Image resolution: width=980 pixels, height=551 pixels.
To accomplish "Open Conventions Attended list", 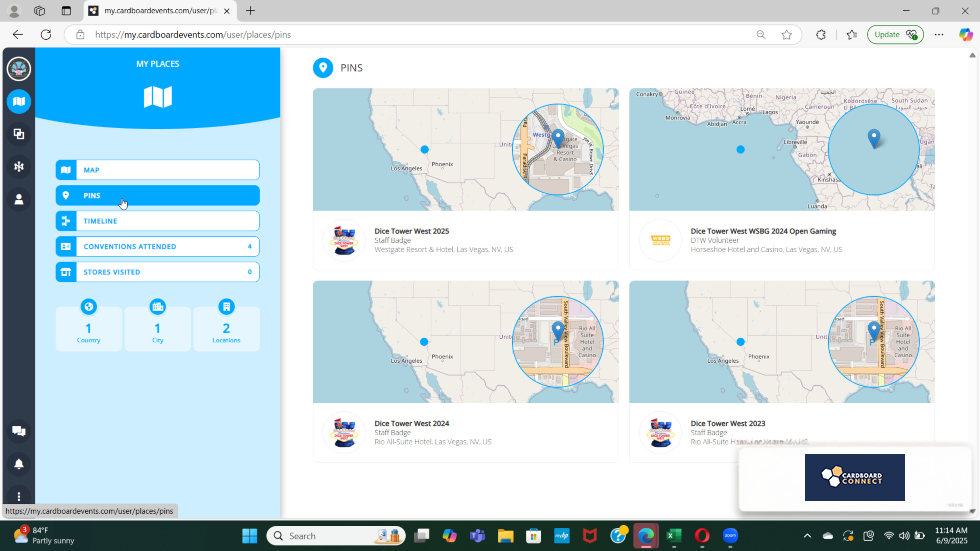I will [x=157, y=246].
